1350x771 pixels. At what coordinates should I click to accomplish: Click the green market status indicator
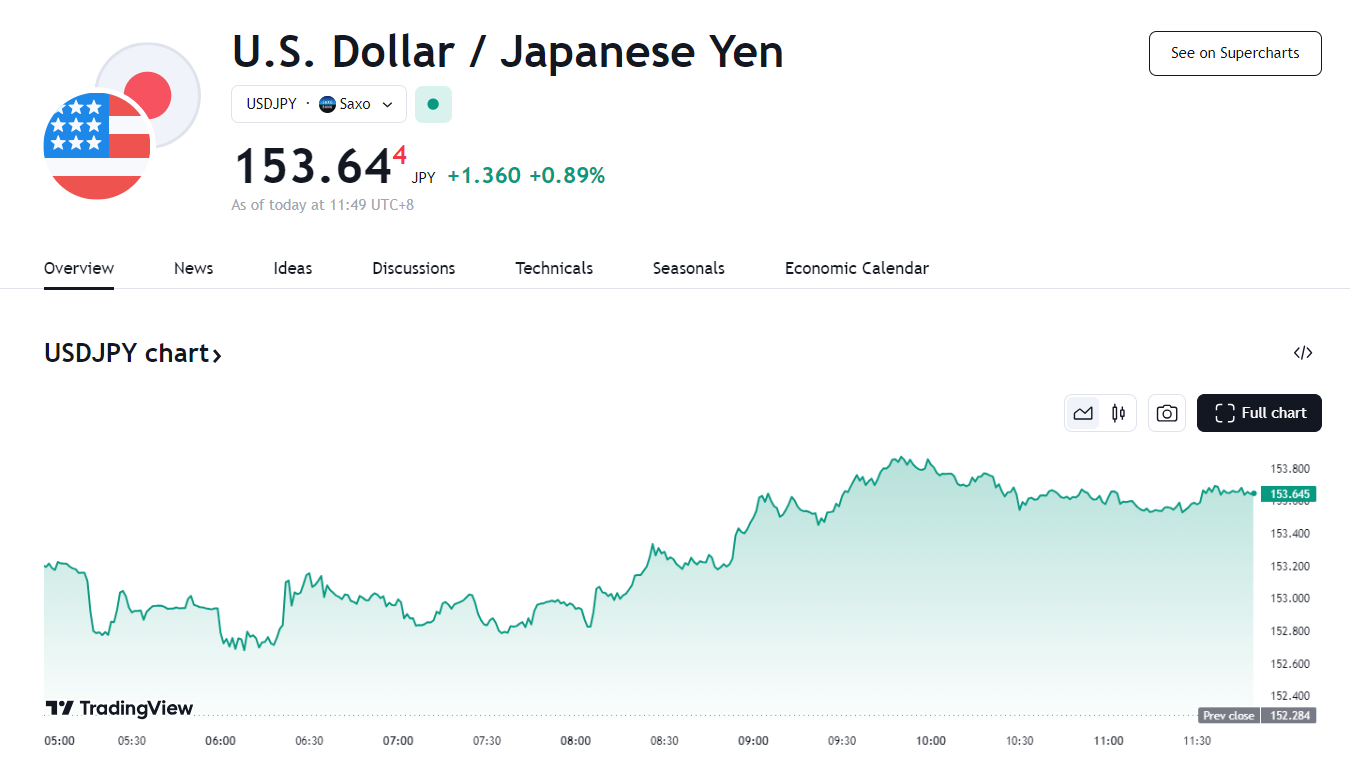(433, 104)
